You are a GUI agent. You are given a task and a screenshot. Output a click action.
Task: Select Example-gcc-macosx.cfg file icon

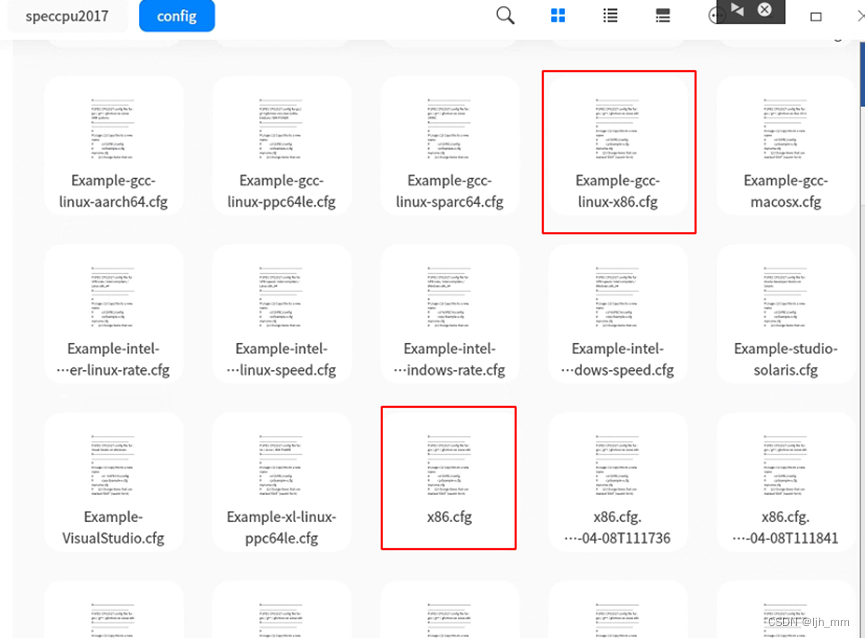(786, 130)
